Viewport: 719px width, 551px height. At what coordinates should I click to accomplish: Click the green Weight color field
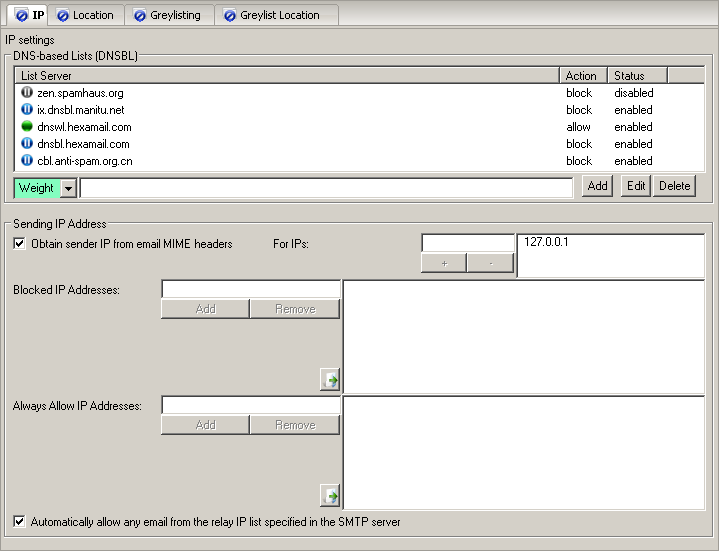pyautogui.click(x=37, y=188)
